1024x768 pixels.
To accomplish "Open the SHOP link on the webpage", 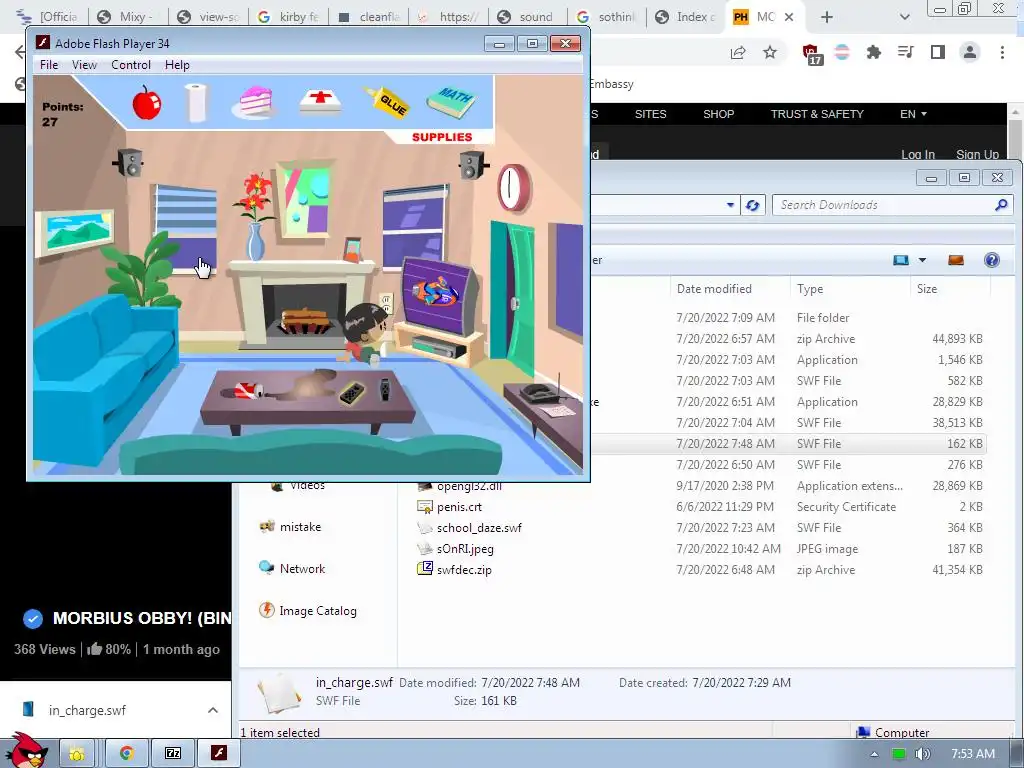I will pyautogui.click(x=718, y=114).
